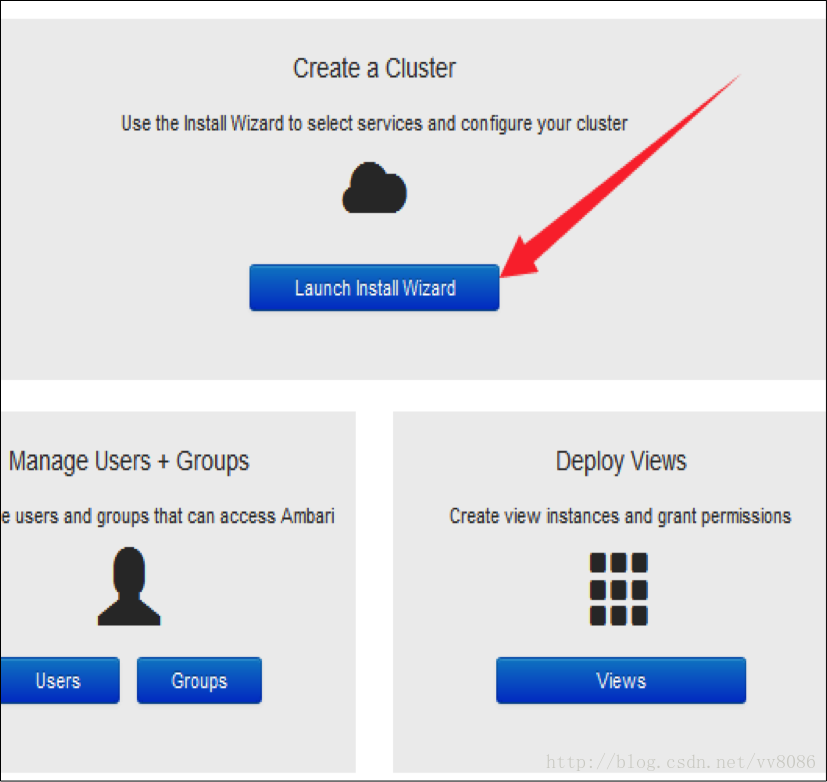Click the 'Manage Users + Groups' heading

click(129, 461)
